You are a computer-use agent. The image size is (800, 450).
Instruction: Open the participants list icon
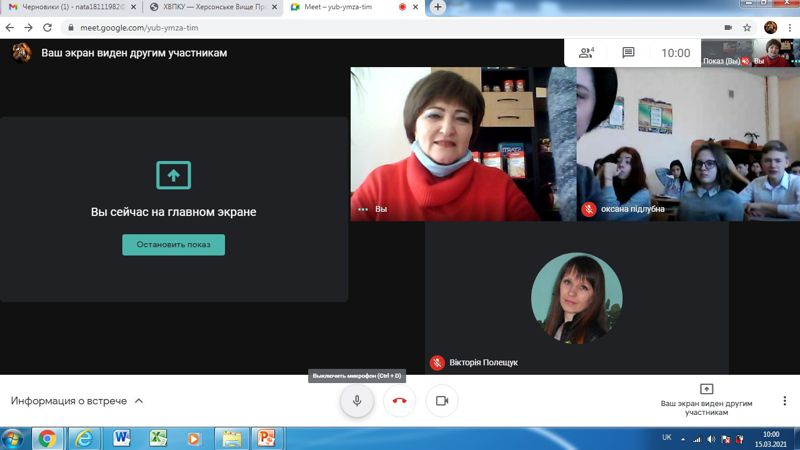click(x=586, y=53)
